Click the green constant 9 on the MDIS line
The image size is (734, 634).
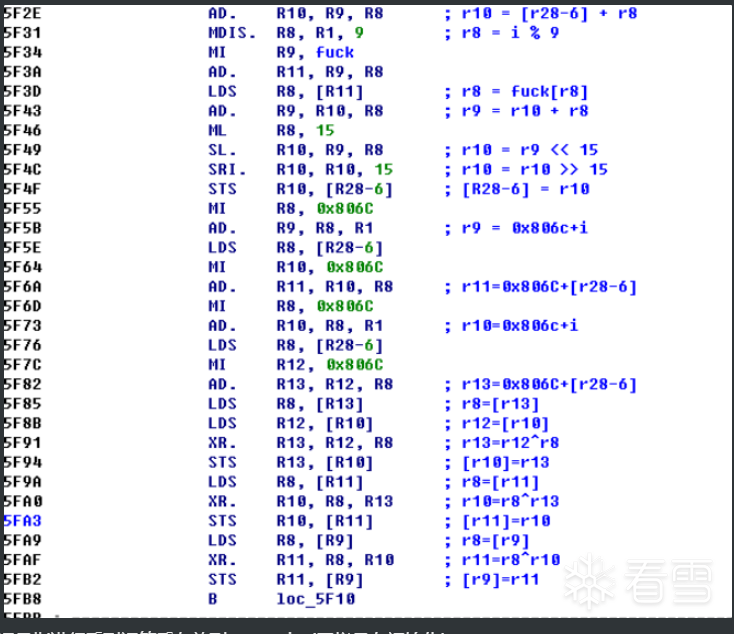click(359, 33)
